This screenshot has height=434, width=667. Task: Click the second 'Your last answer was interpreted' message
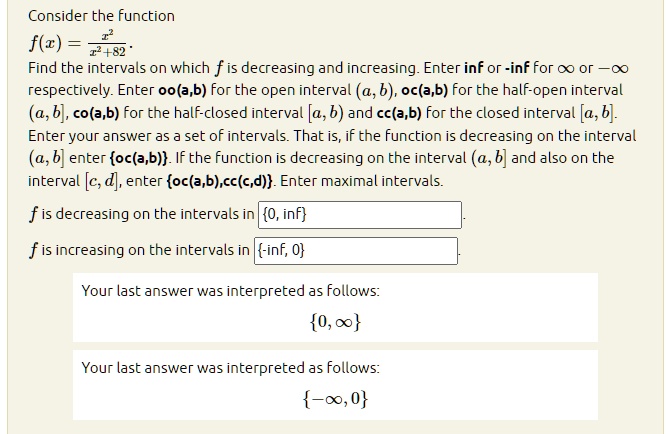tap(230, 368)
